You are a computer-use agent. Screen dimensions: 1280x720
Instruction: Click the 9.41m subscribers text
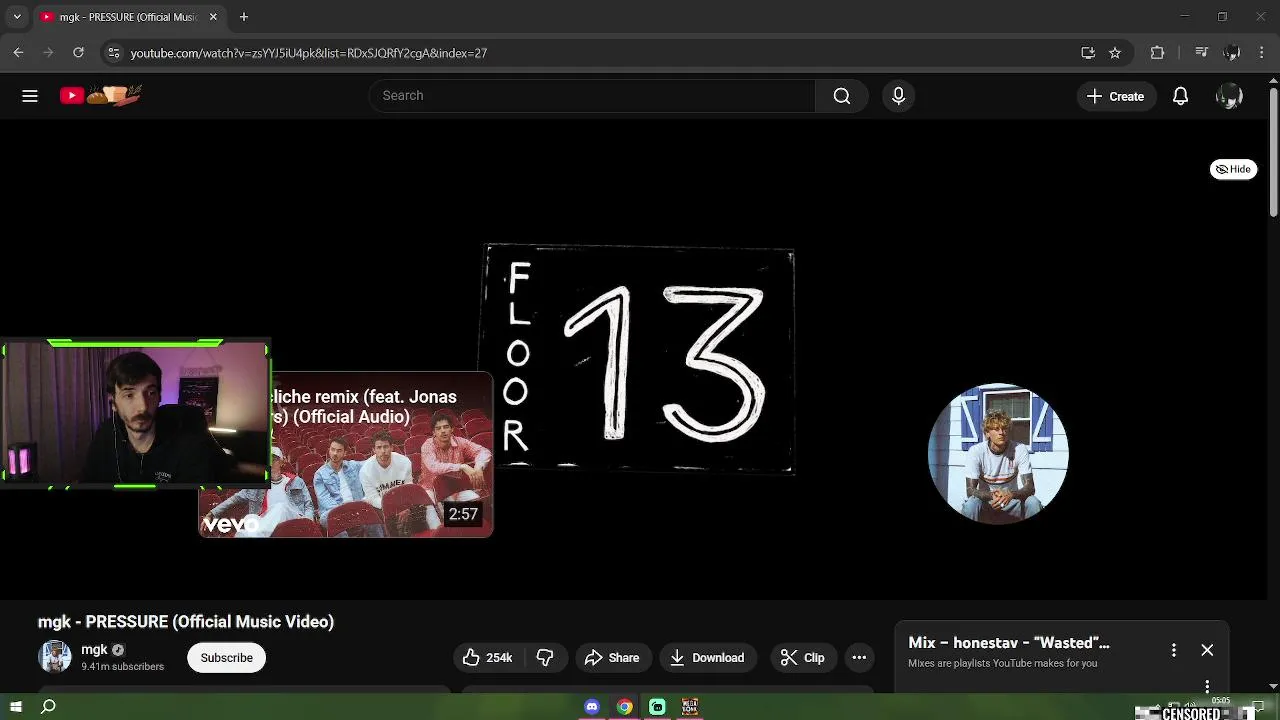[123, 666]
